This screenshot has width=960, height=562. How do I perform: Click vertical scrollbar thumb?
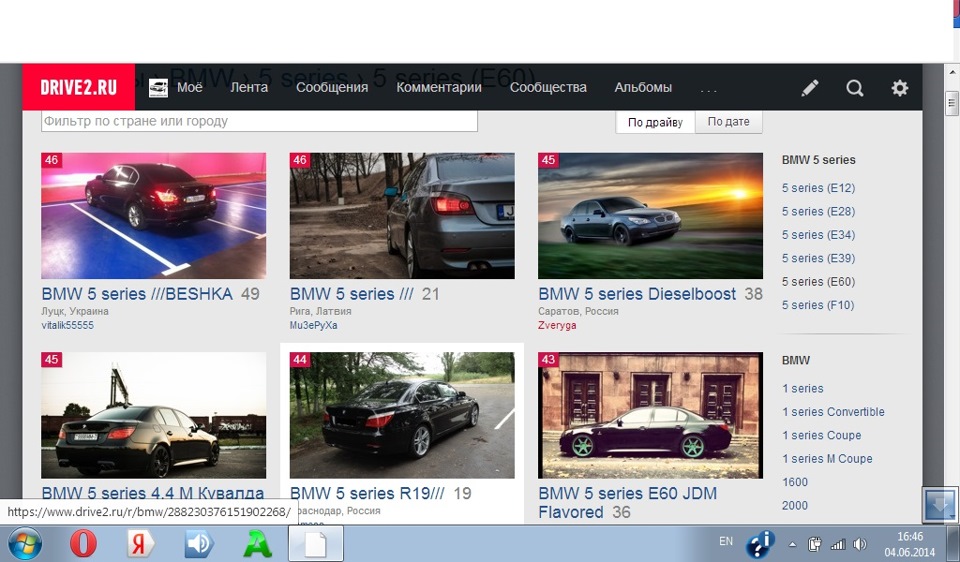pos(952,103)
